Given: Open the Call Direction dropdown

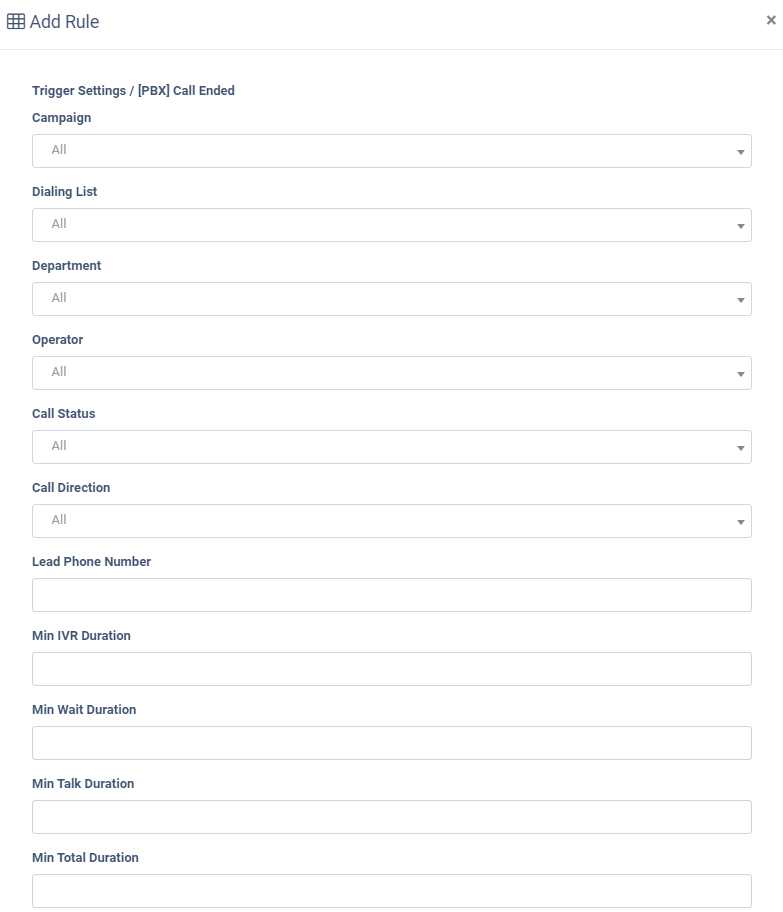Looking at the screenshot, I should point(392,521).
